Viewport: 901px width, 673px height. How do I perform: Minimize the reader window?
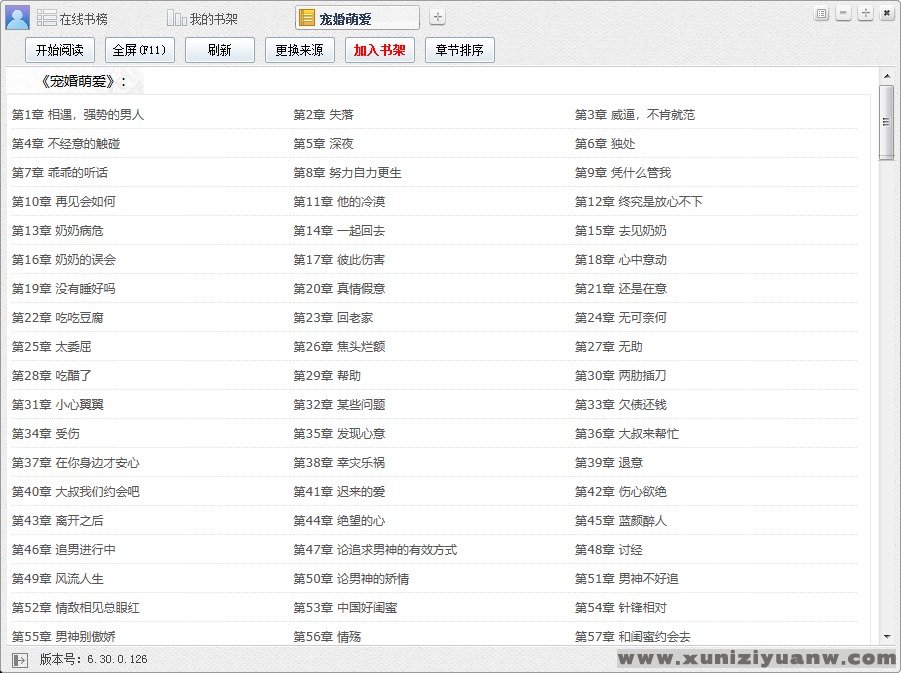click(x=843, y=13)
